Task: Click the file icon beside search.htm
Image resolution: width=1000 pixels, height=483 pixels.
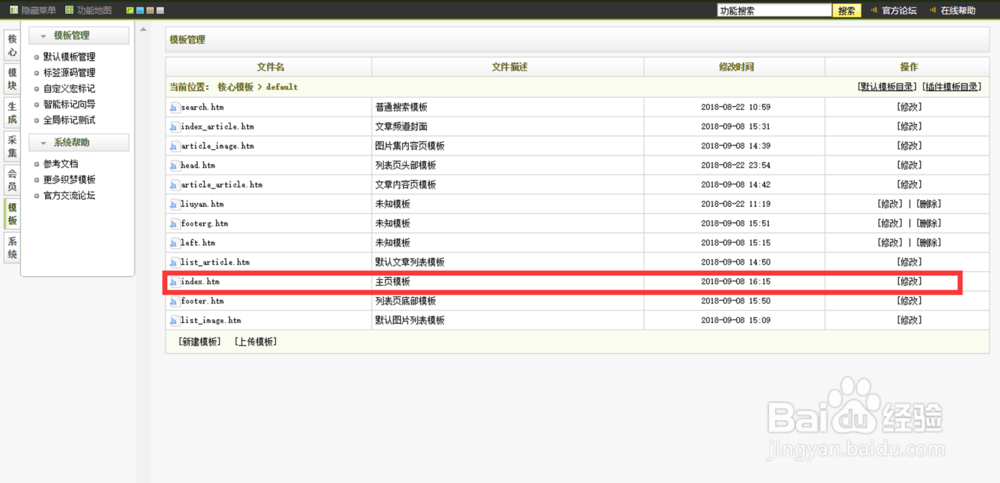Action: tap(174, 107)
